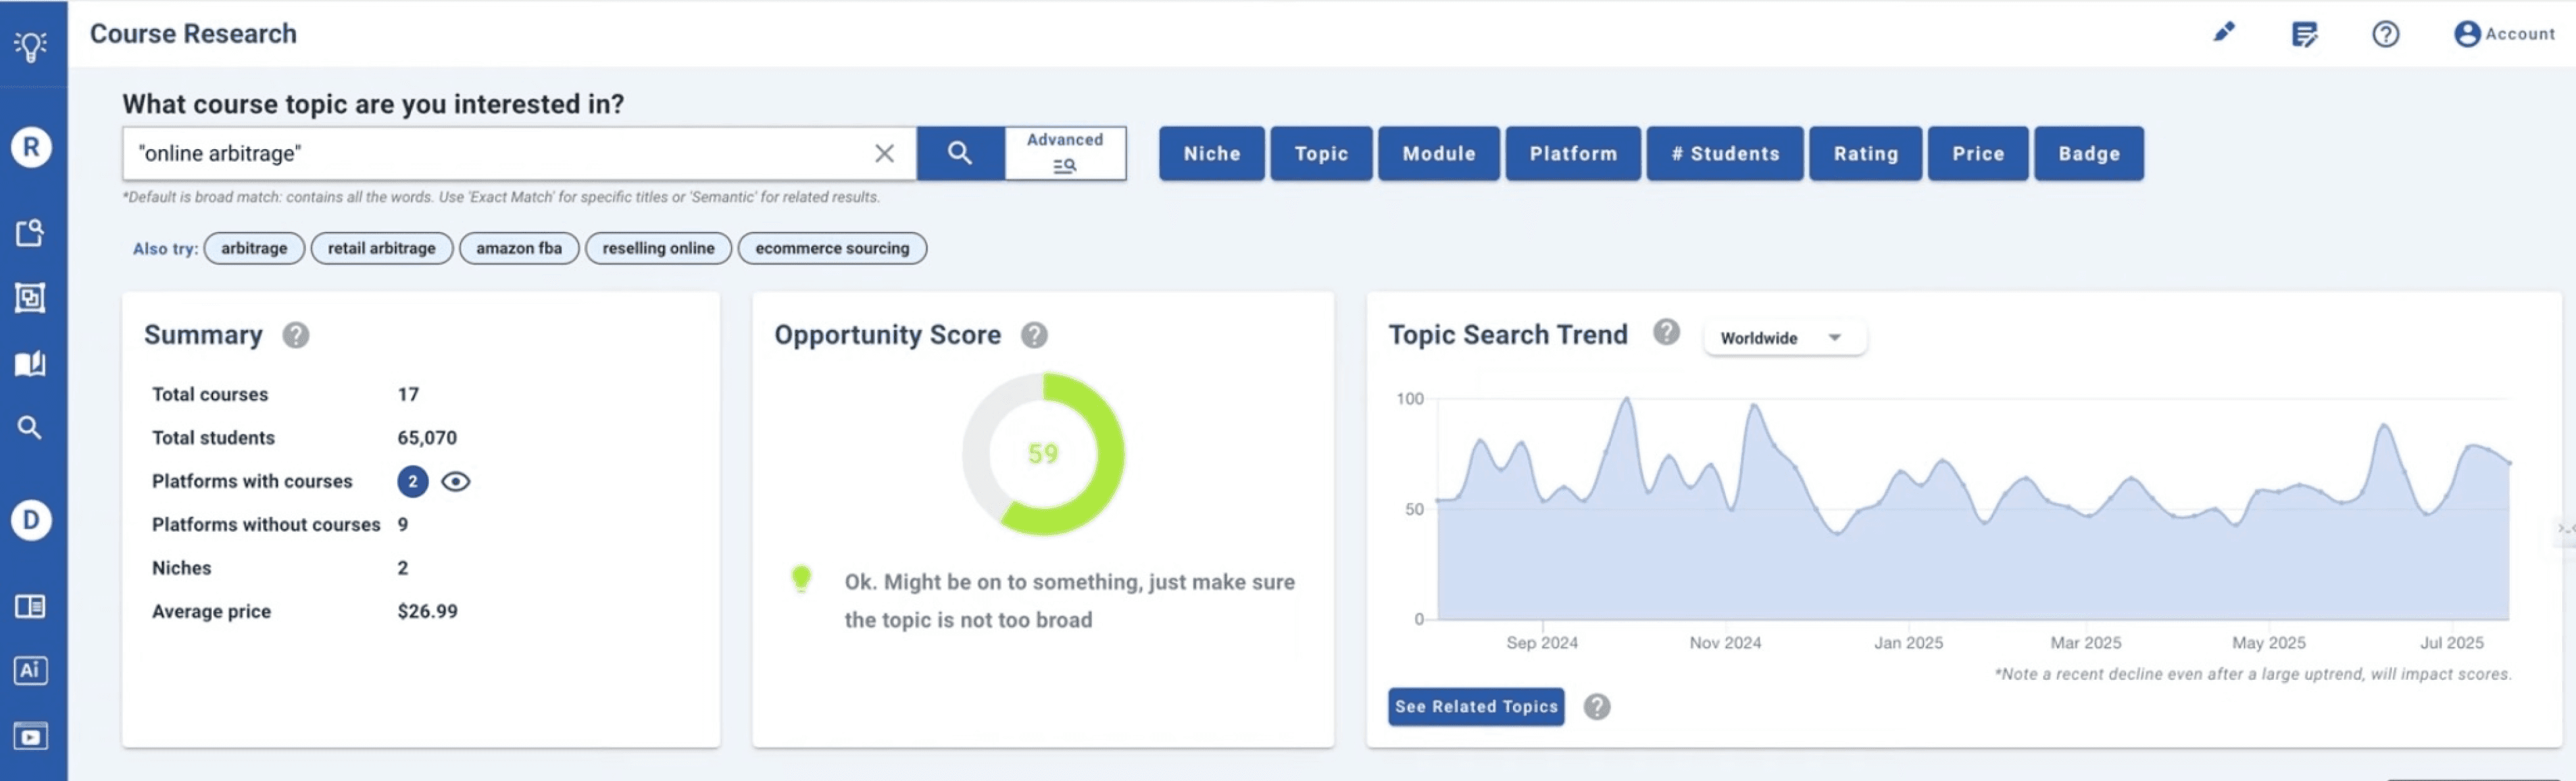The height and width of the screenshot is (781, 2576).
Task: Toggle eye icon for Platforms with courses
Action: 456,482
